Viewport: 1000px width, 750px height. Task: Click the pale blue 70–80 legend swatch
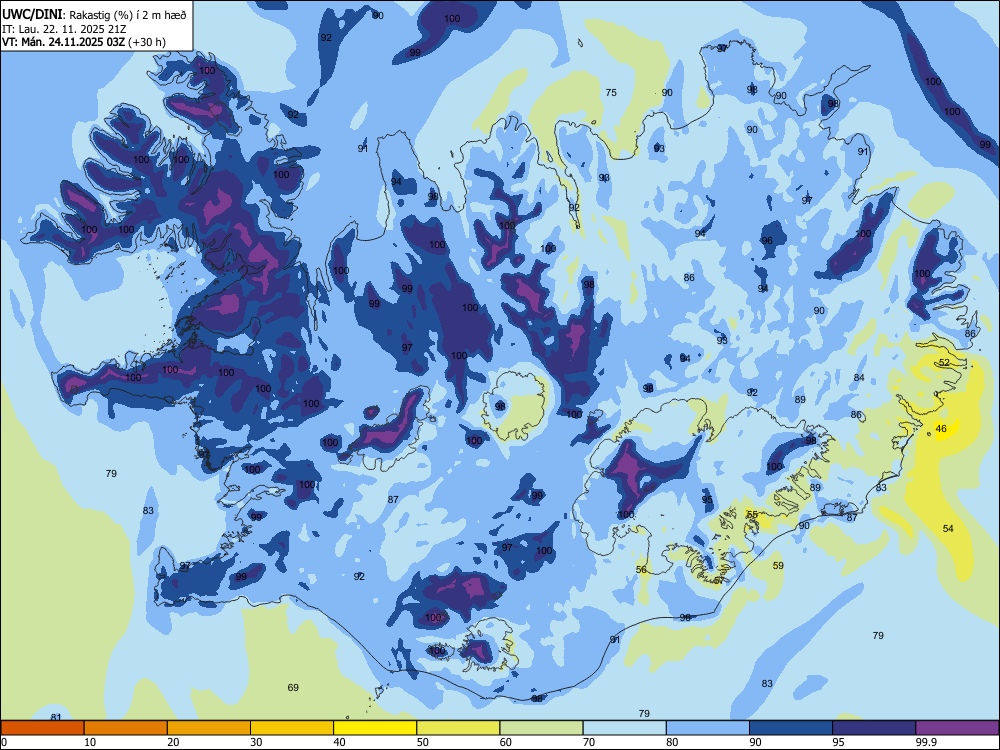[x=625, y=728]
